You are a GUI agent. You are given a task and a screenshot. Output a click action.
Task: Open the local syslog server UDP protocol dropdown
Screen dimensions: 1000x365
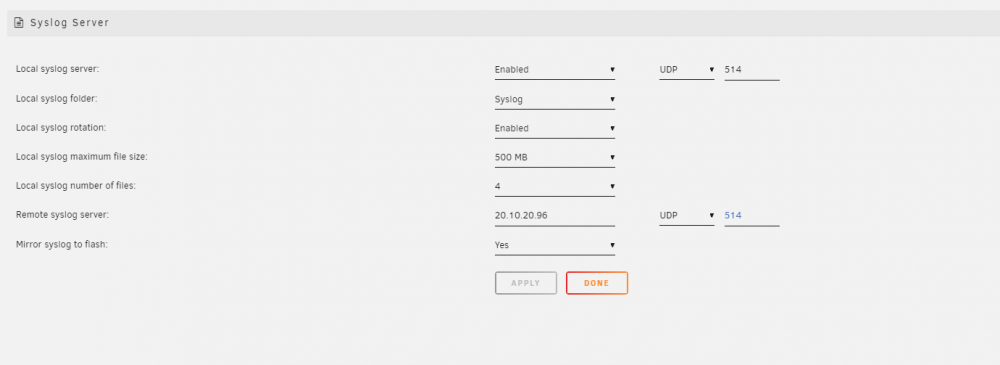click(x=687, y=70)
